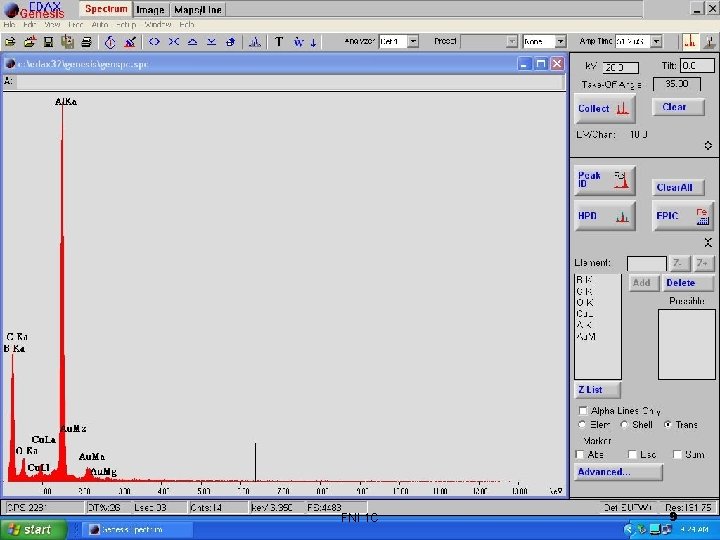This screenshot has height=540, width=720.
Task: Click the Windows Start button
Action: point(33,529)
